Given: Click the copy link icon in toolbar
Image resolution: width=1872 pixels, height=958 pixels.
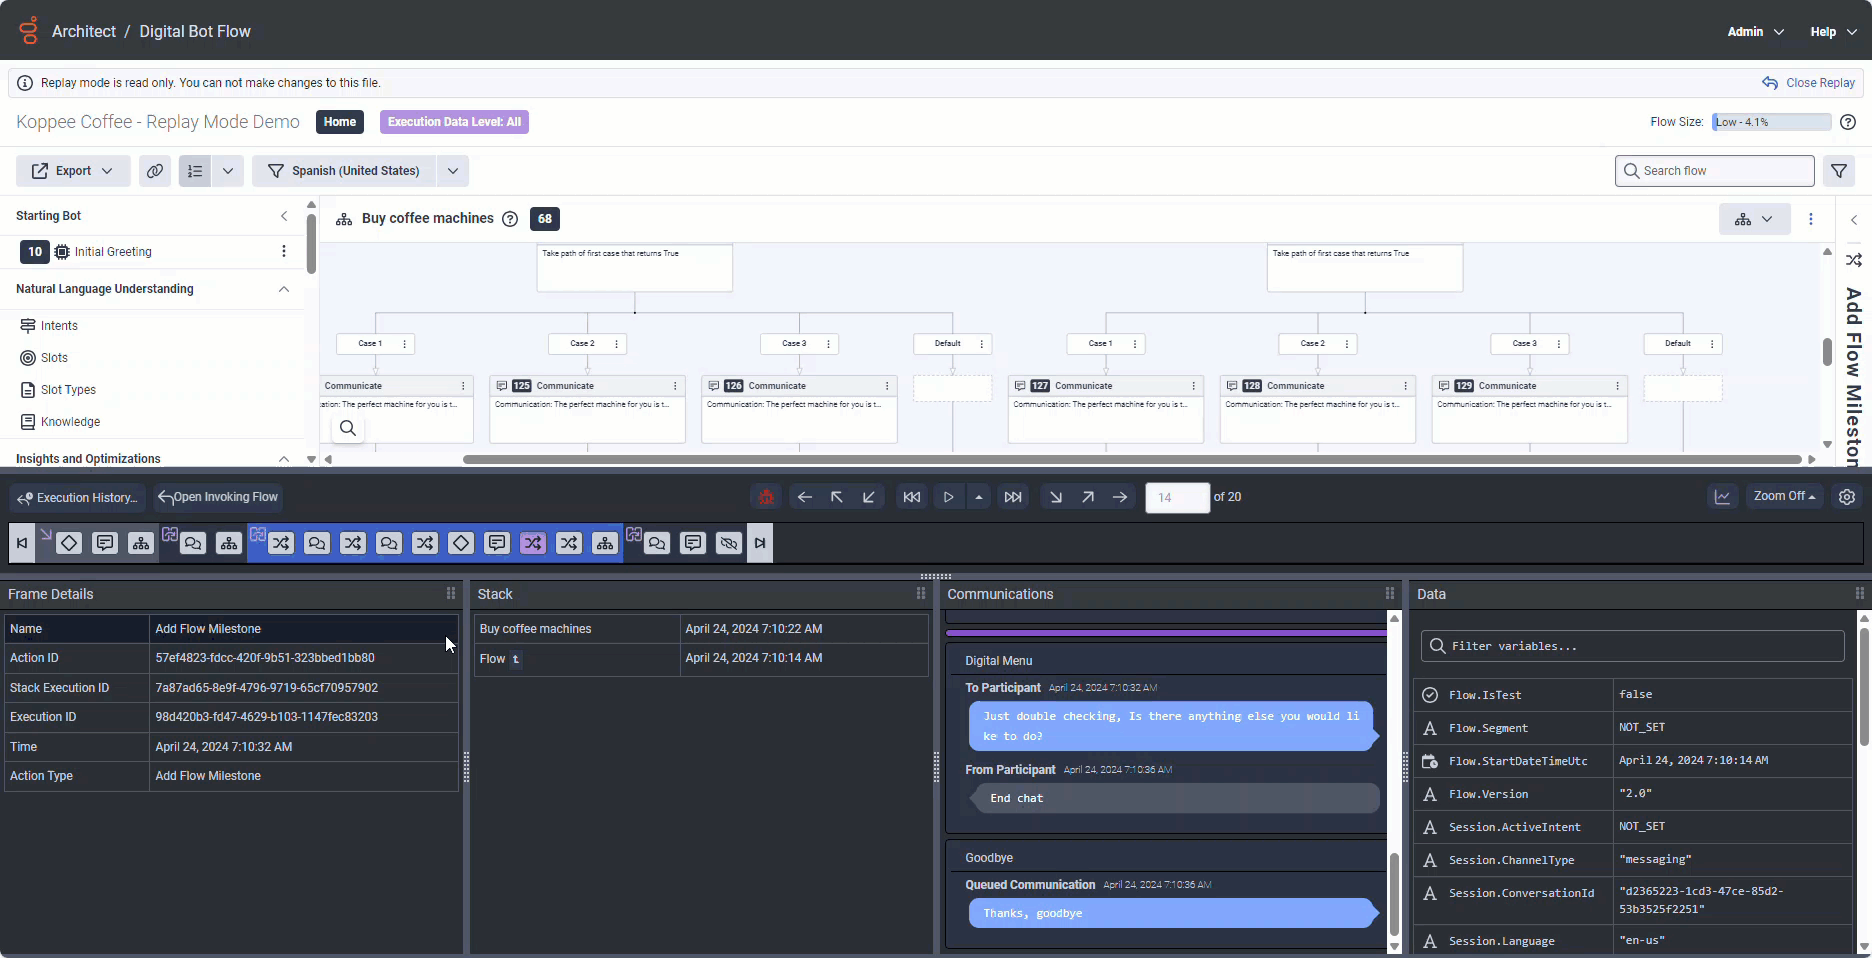Looking at the screenshot, I should coord(155,171).
